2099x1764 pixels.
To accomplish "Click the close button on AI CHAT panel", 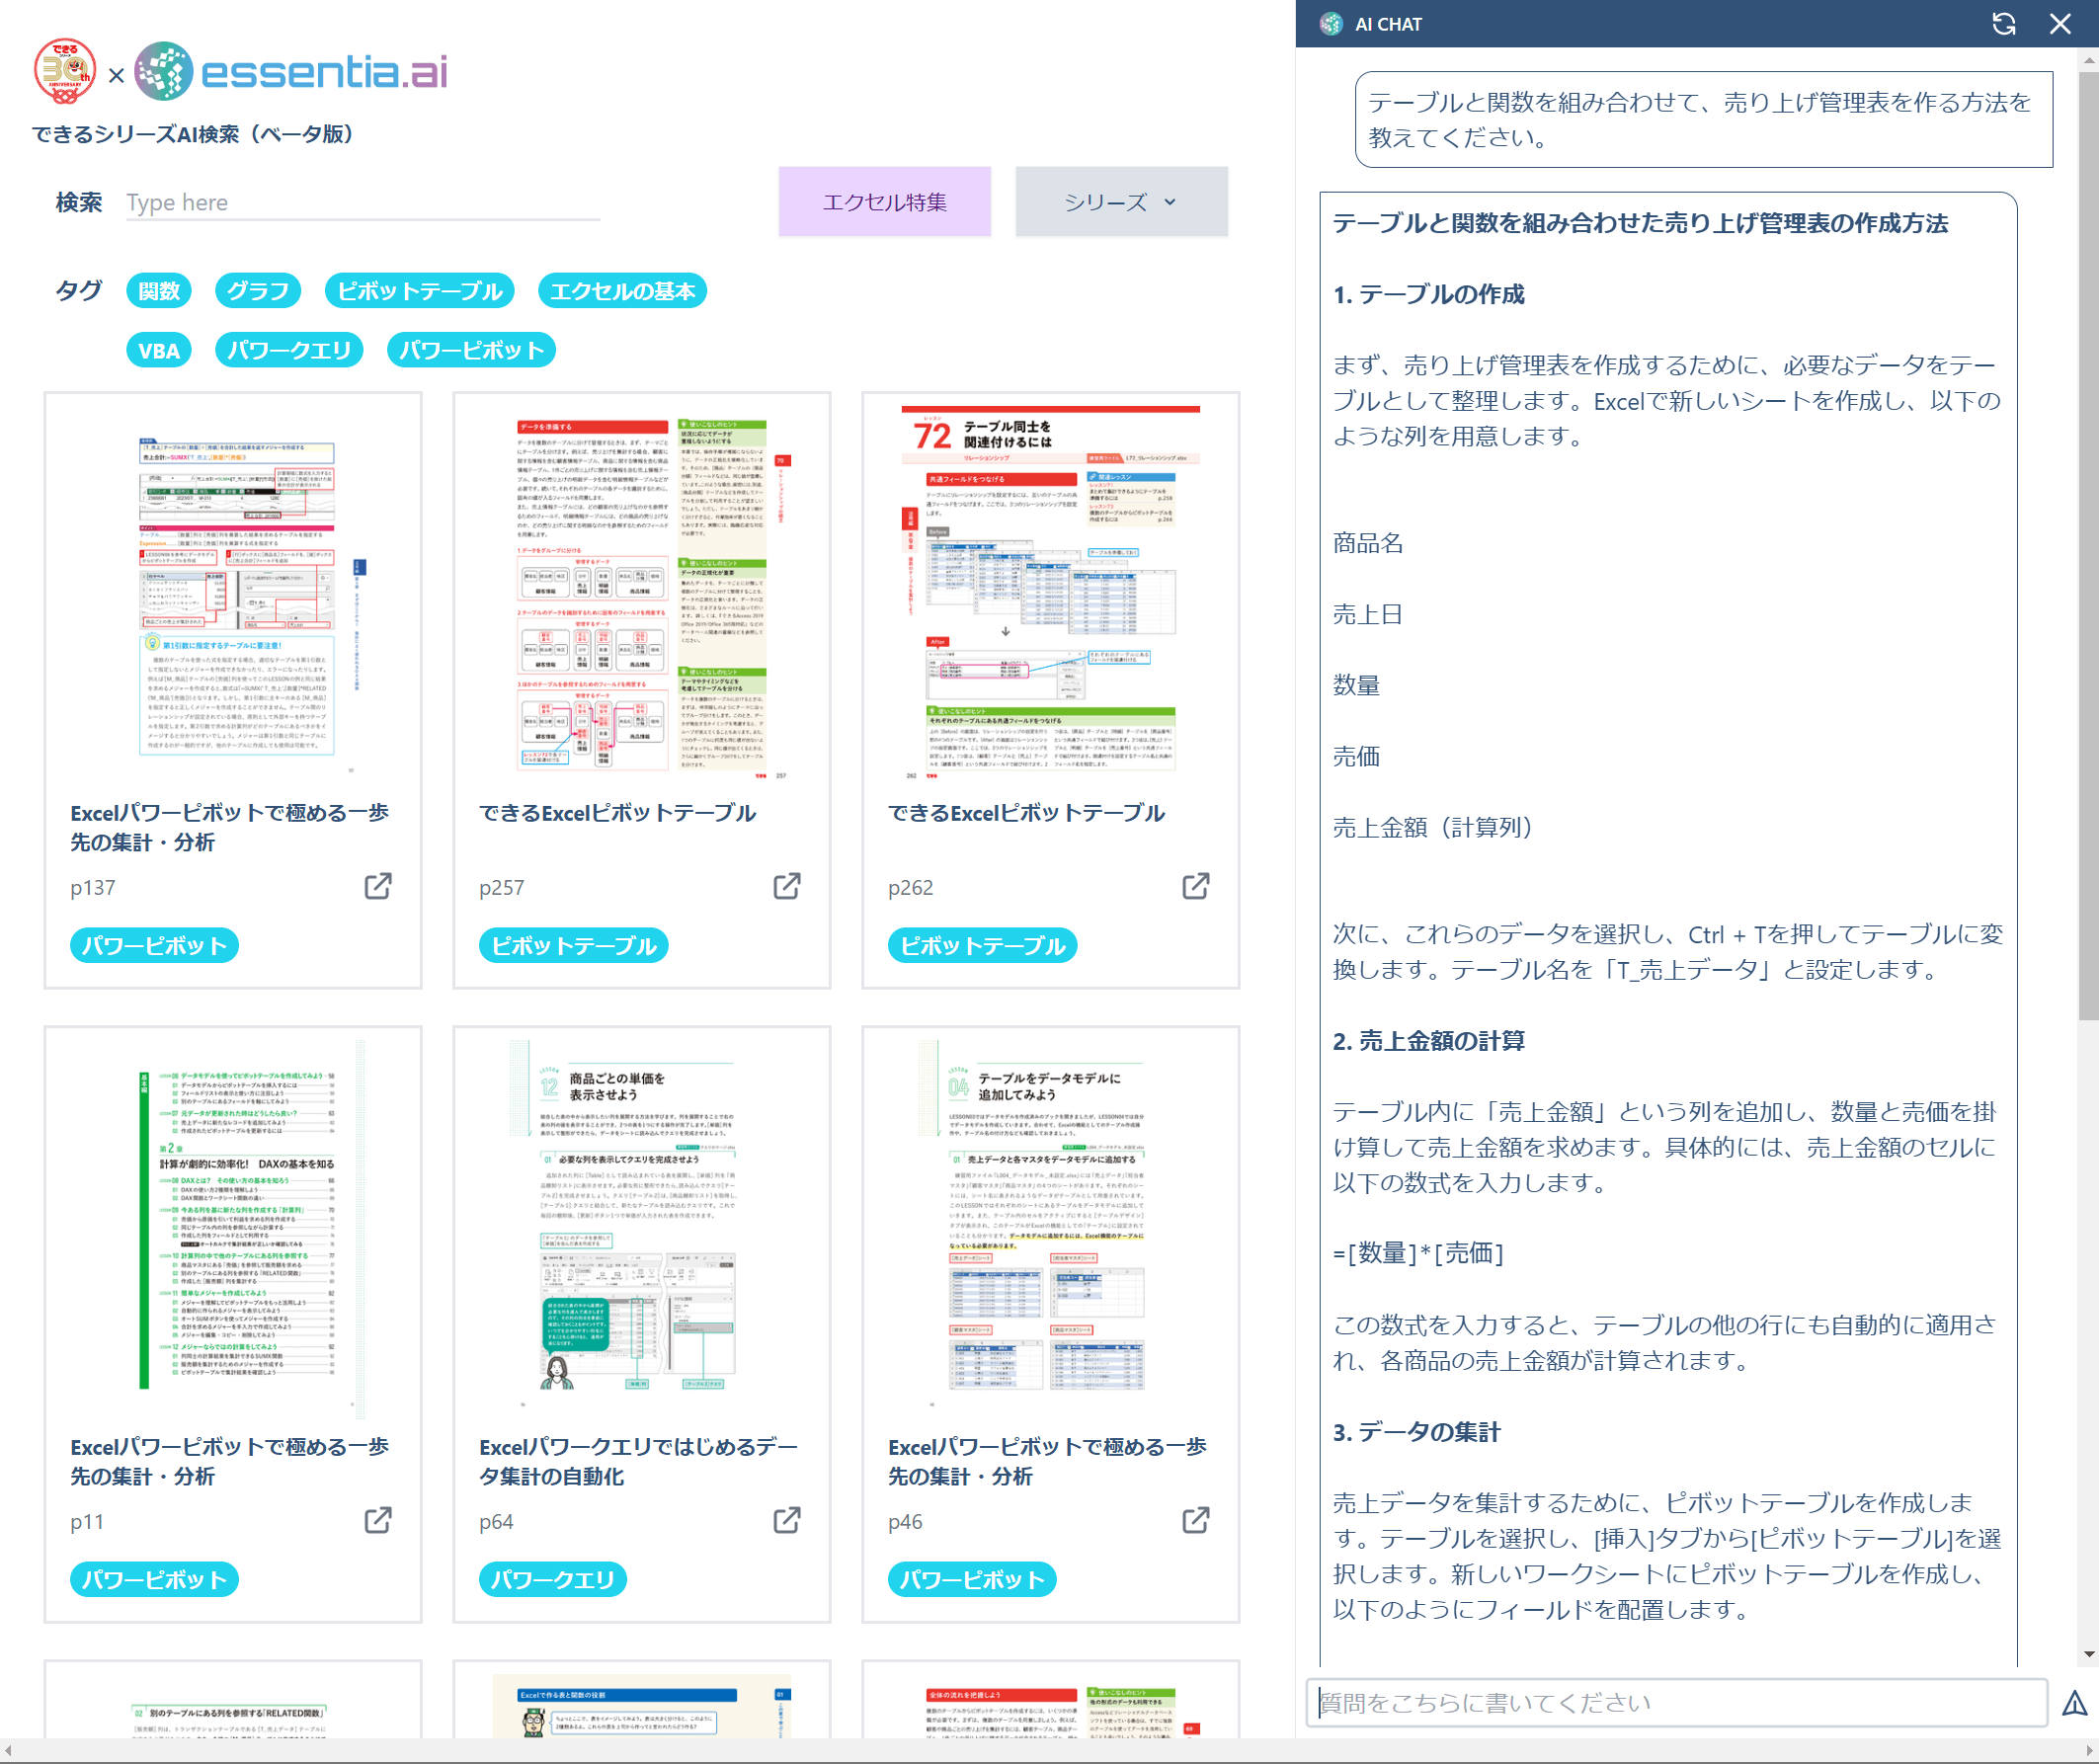I will click(x=2060, y=23).
